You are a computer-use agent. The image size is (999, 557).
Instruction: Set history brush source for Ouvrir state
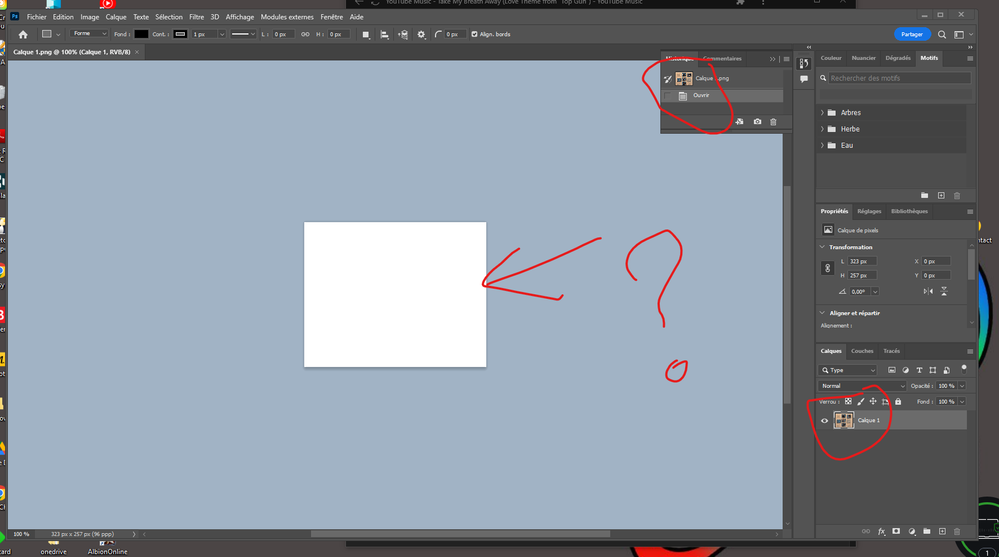(668, 96)
